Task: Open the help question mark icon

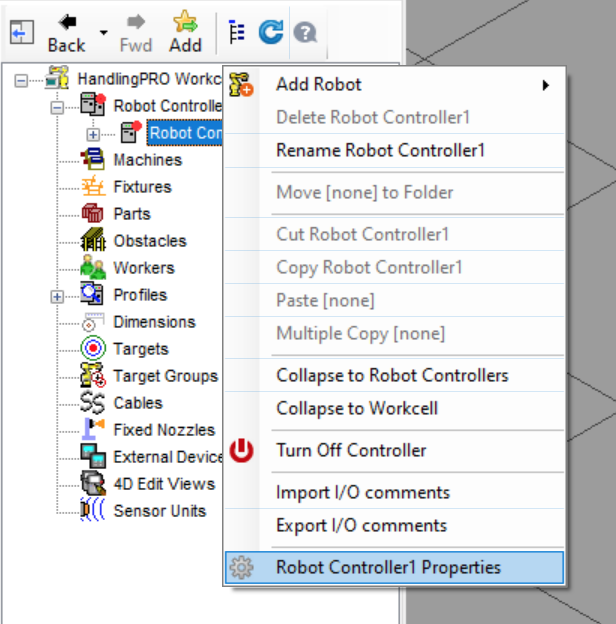Action: [305, 33]
